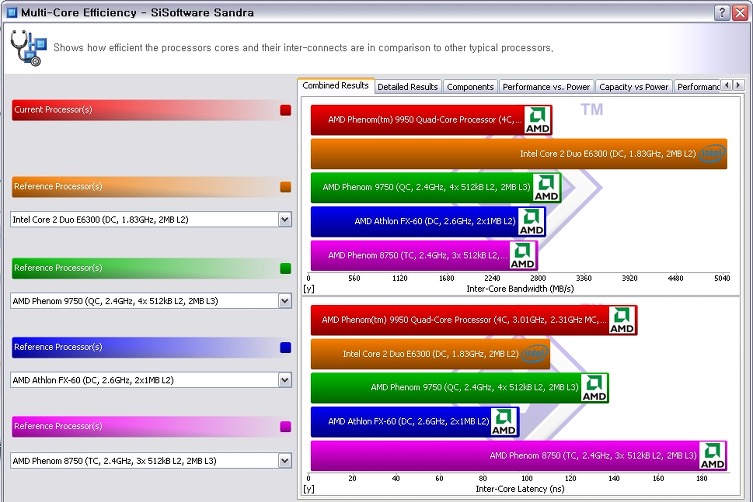
Task: Click Intel Core 2 Duo E6300 combo box field
Action: click(x=151, y=220)
